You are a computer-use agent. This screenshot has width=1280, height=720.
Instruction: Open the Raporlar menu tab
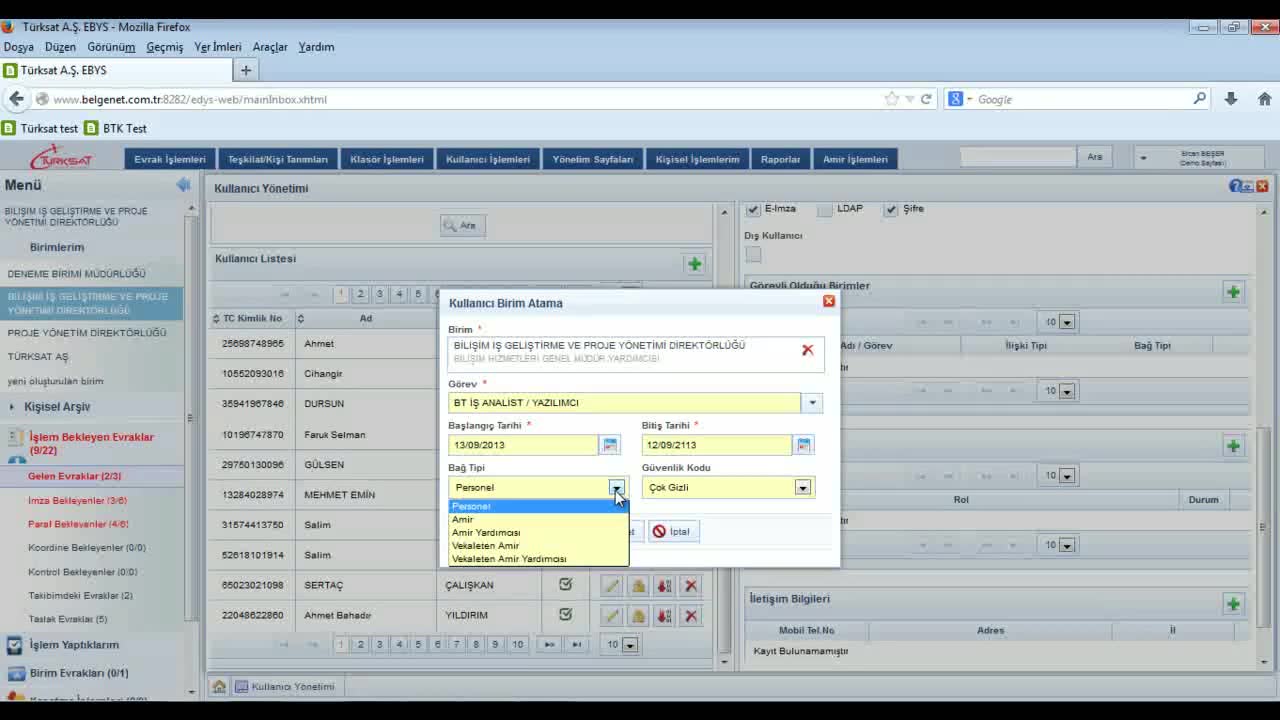pyautogui.click(x=780, y=159)
